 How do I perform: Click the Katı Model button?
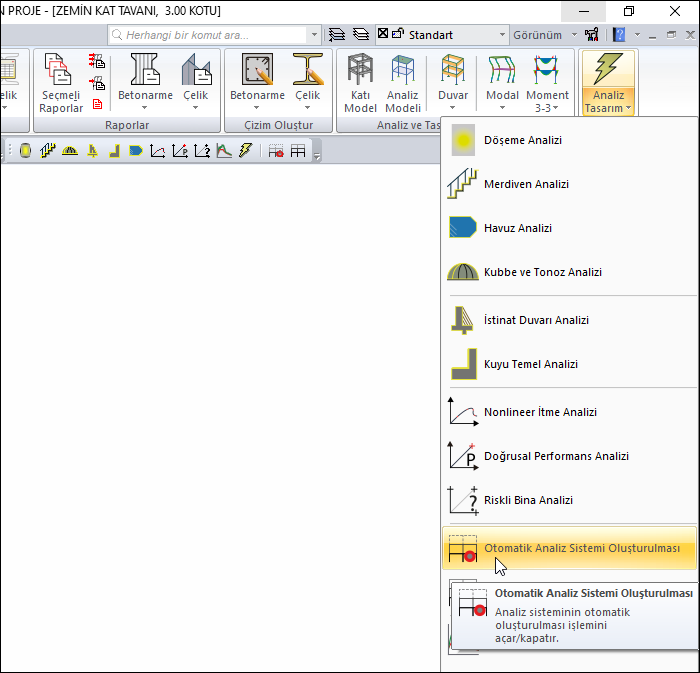[x=360, y=82]
